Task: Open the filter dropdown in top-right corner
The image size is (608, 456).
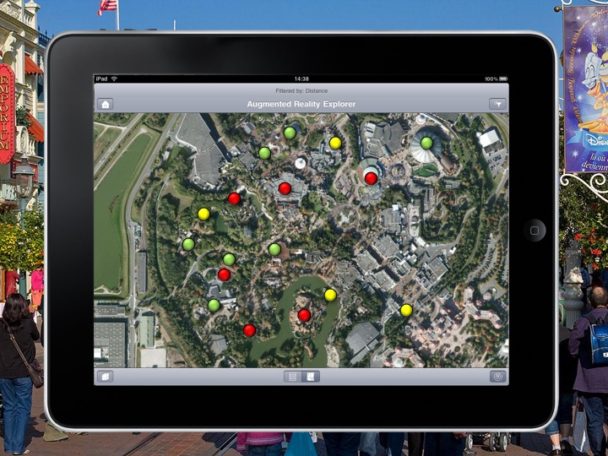Action: [x=496, y=104]
